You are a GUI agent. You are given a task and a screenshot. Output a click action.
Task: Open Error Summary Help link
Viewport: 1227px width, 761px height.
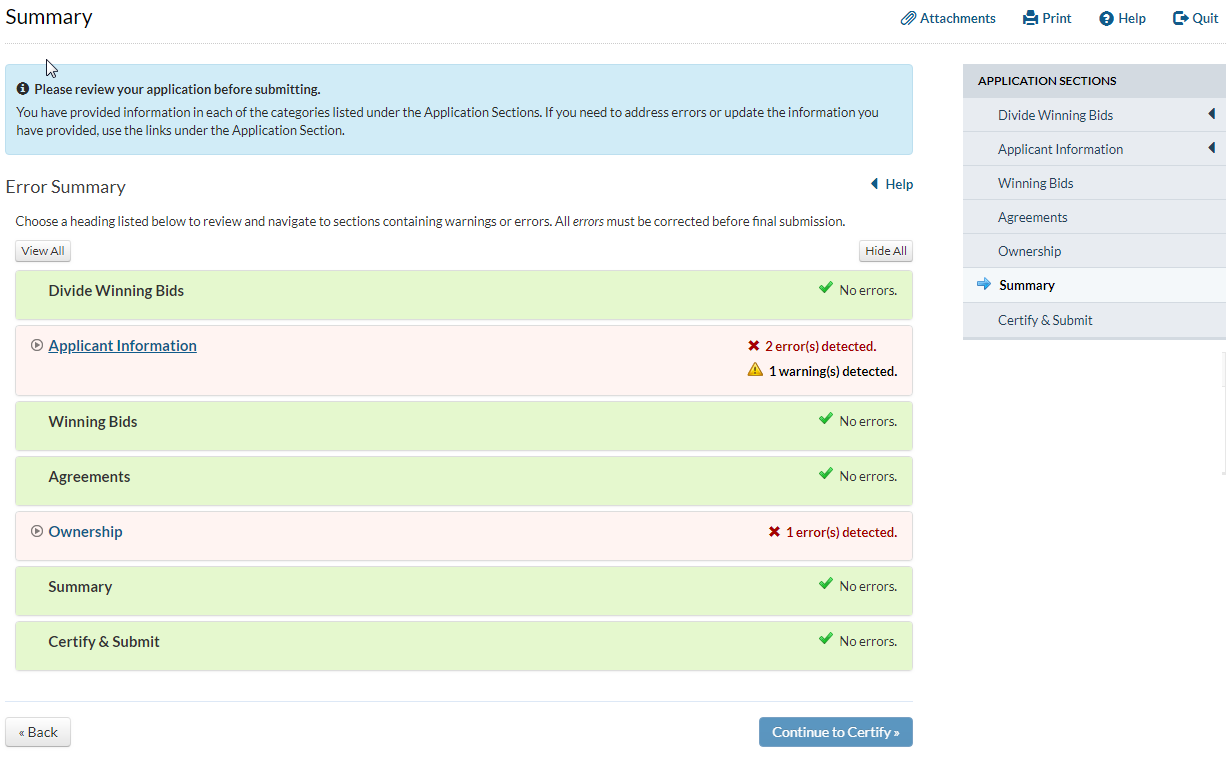pyautogui.click(x=892, y=184)
